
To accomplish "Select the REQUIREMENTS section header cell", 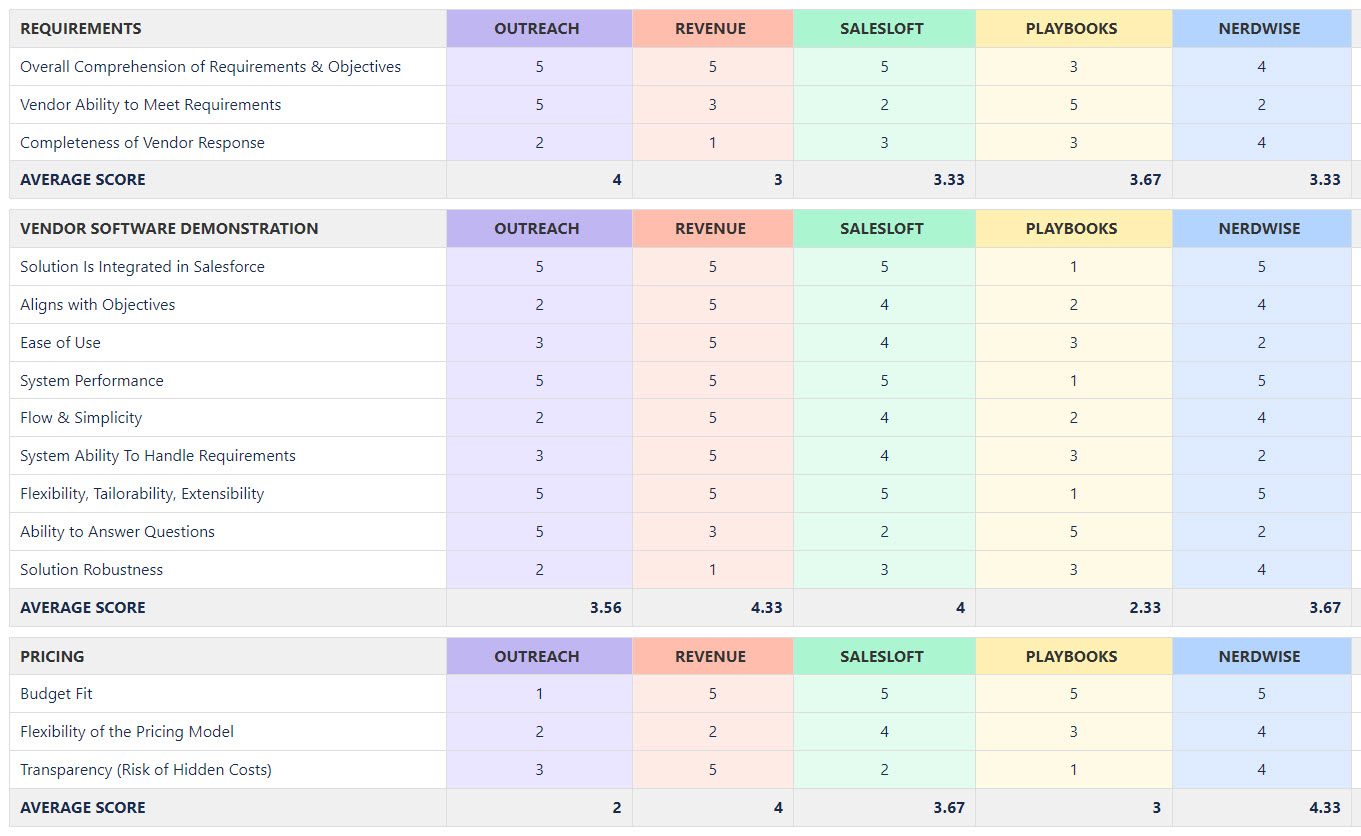I will pyautogui.click(x=228, y=29).
